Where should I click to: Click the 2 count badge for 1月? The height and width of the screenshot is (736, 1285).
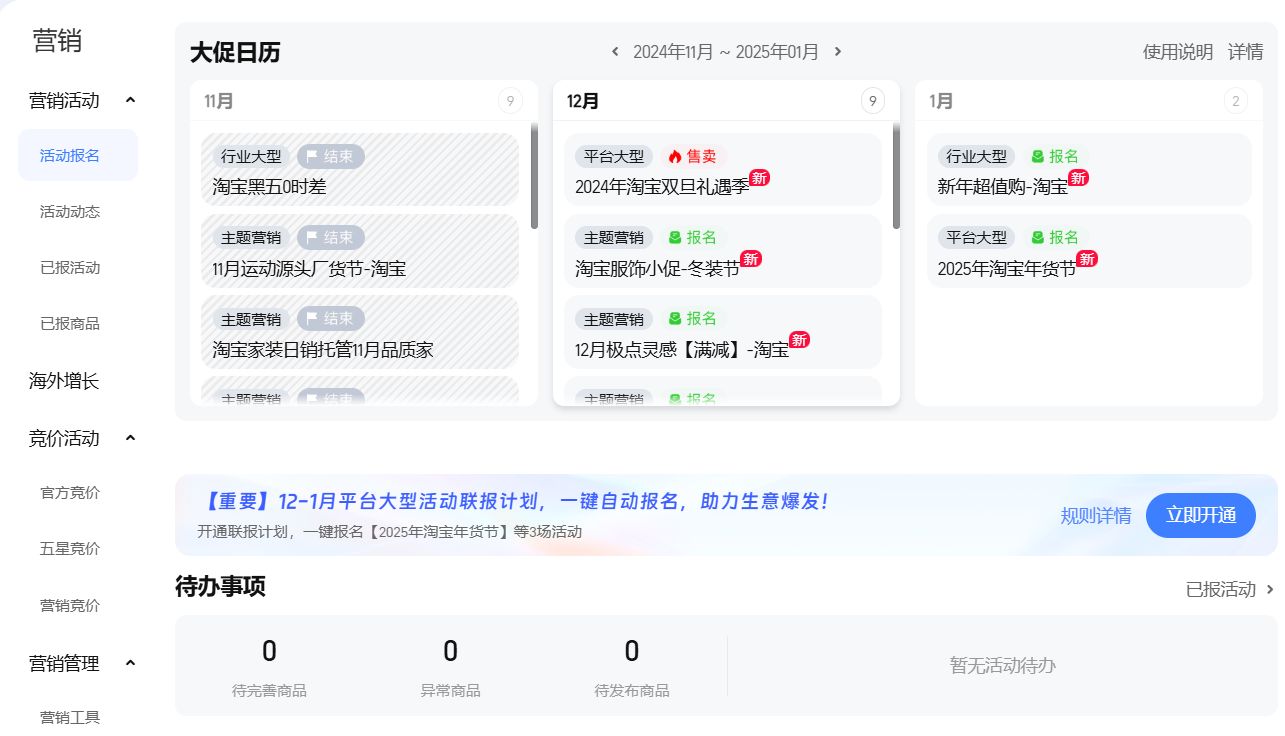tap(1236, 101)
